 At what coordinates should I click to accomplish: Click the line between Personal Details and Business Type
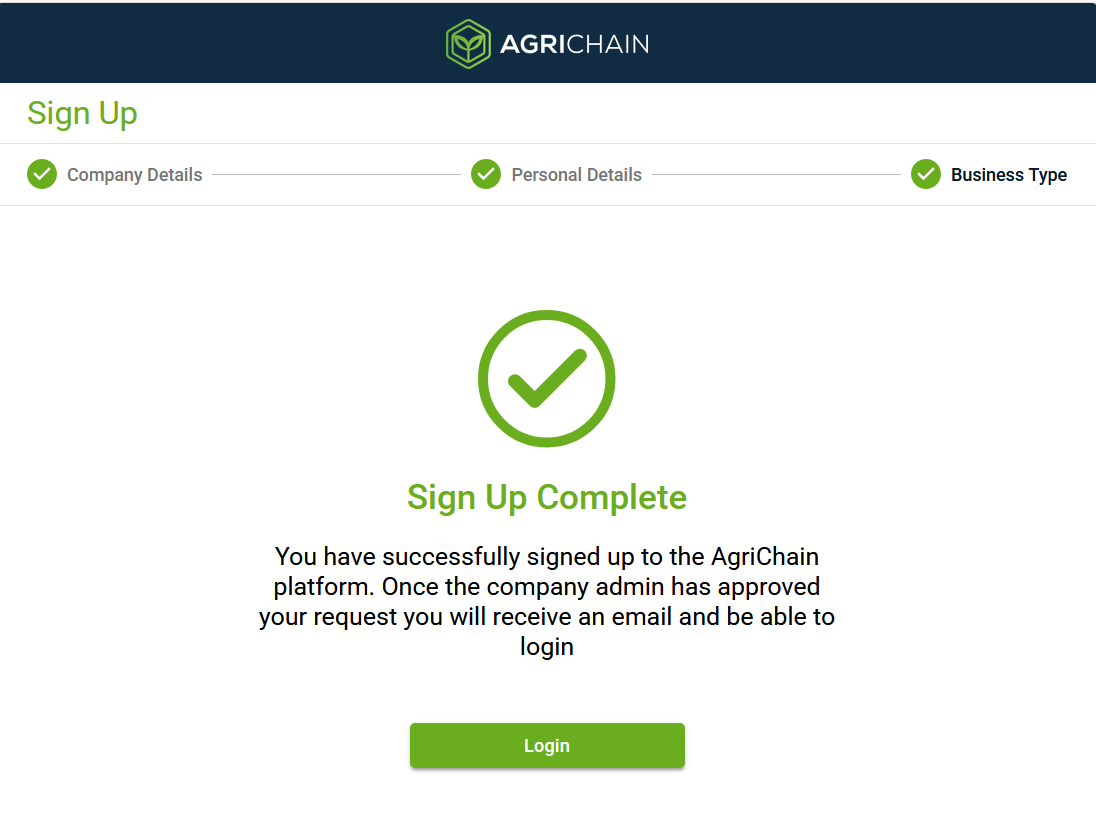[777, 174]
